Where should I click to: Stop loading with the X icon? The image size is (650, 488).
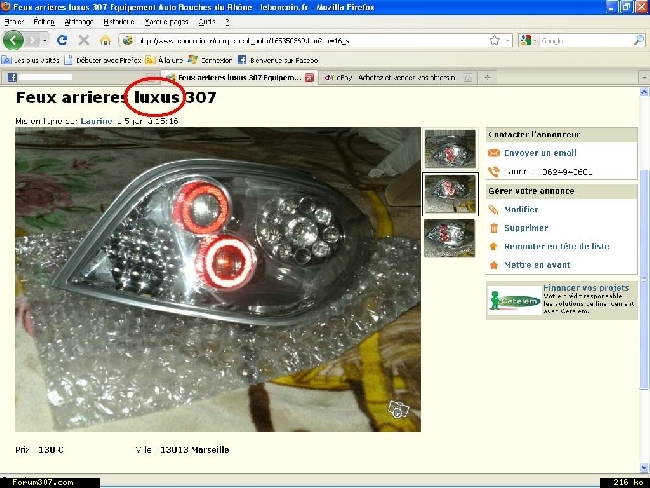(x=84, y=40)
